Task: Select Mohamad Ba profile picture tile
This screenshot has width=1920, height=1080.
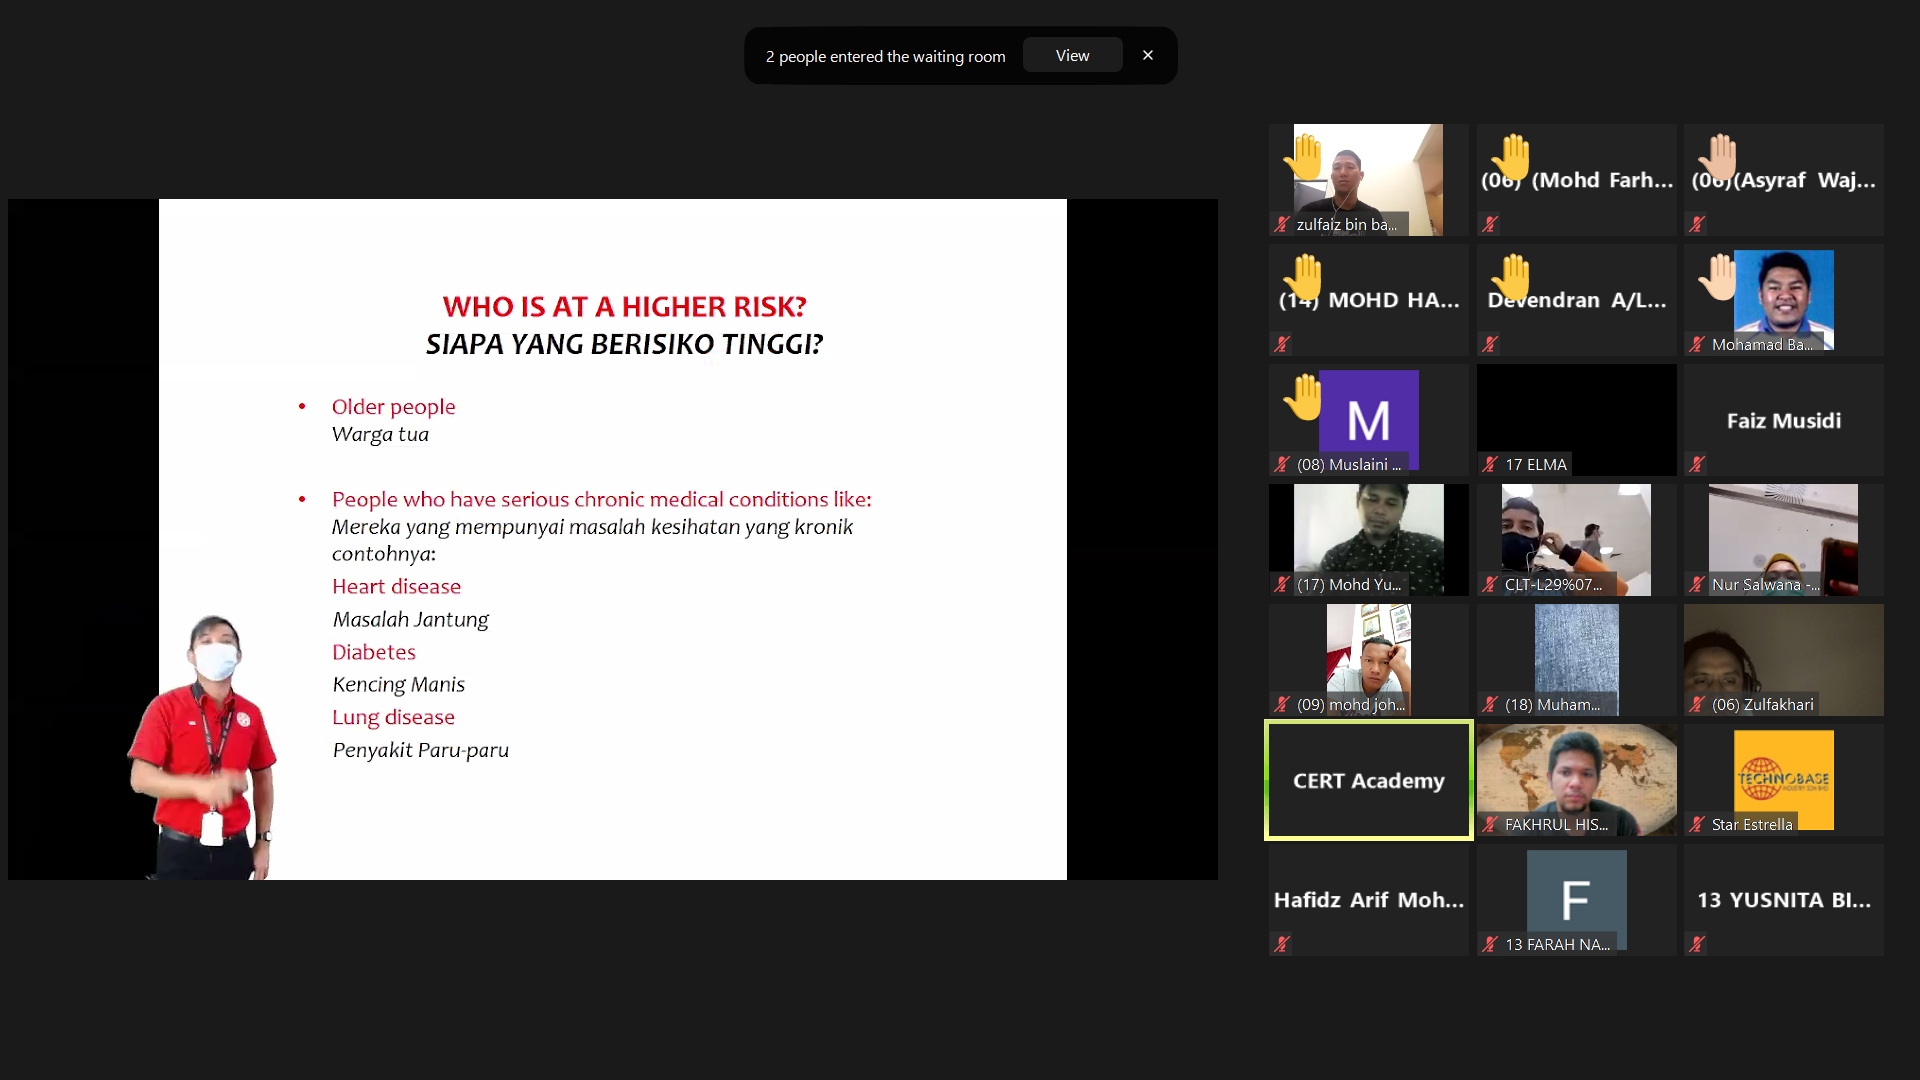Action: (1784, 300)
